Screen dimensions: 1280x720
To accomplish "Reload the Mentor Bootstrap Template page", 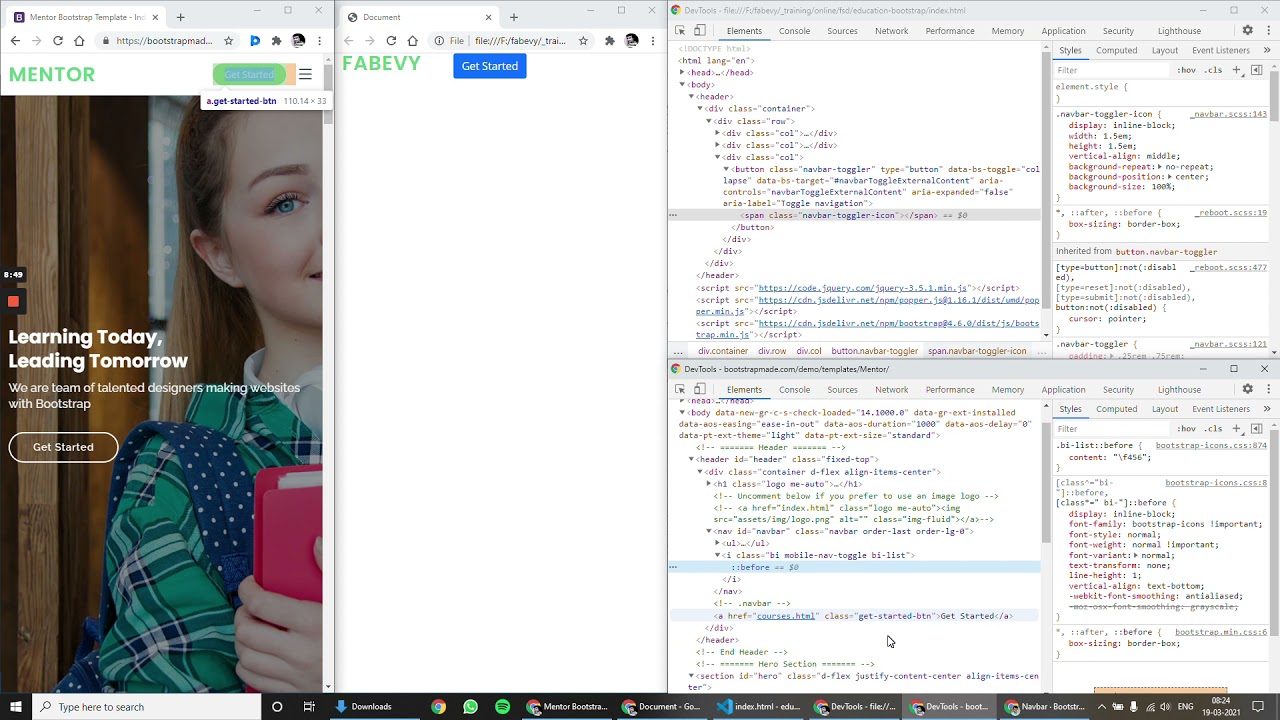I will coord(58,41).
